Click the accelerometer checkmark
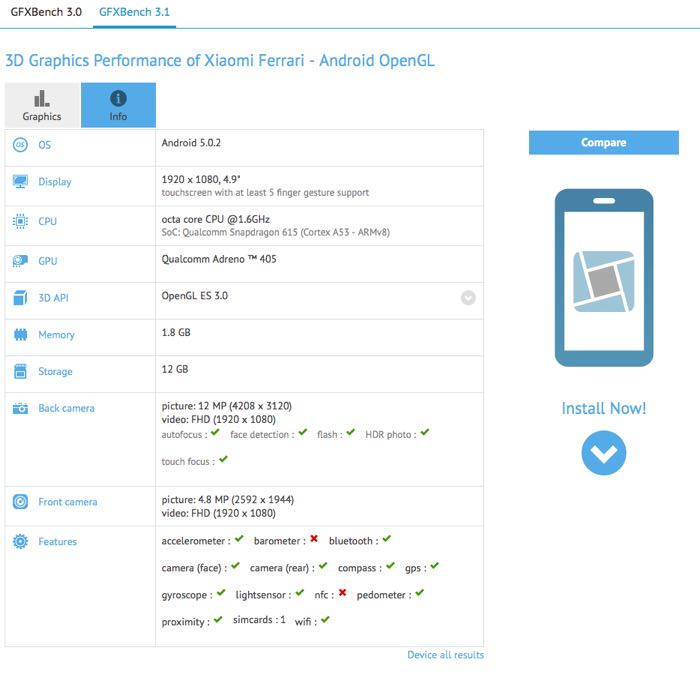 click(239, 538)
